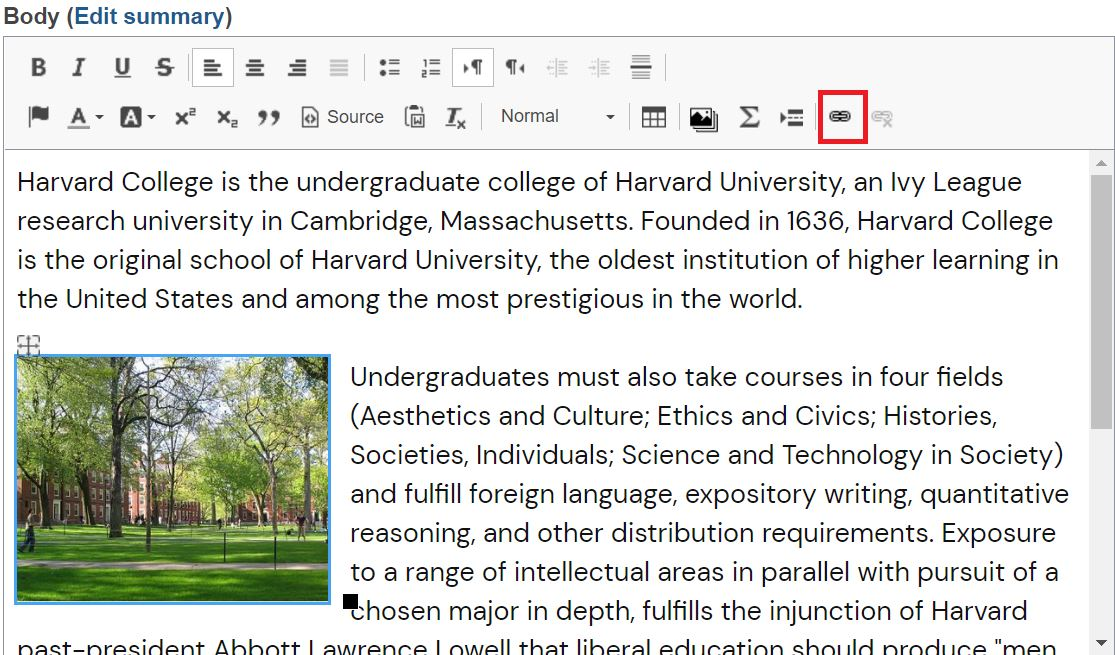Toggle italic formatting
The height and width of the screenshot is (655, 1115).
click(x=79, y=68)
